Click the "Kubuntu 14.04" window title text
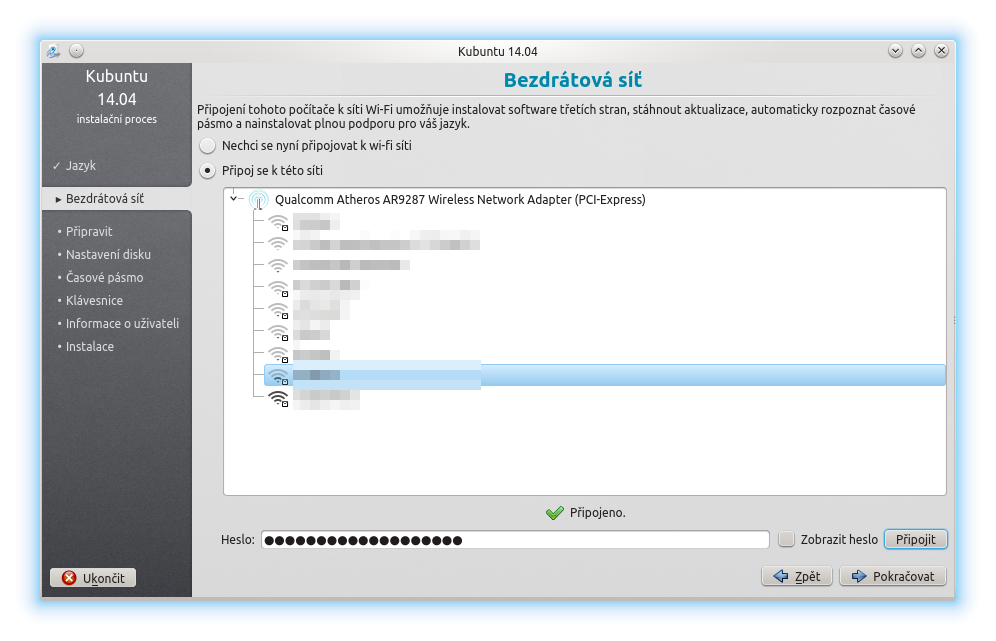Image resolution: width=996 pixels, height=641 pixels. tap(497, 51)
